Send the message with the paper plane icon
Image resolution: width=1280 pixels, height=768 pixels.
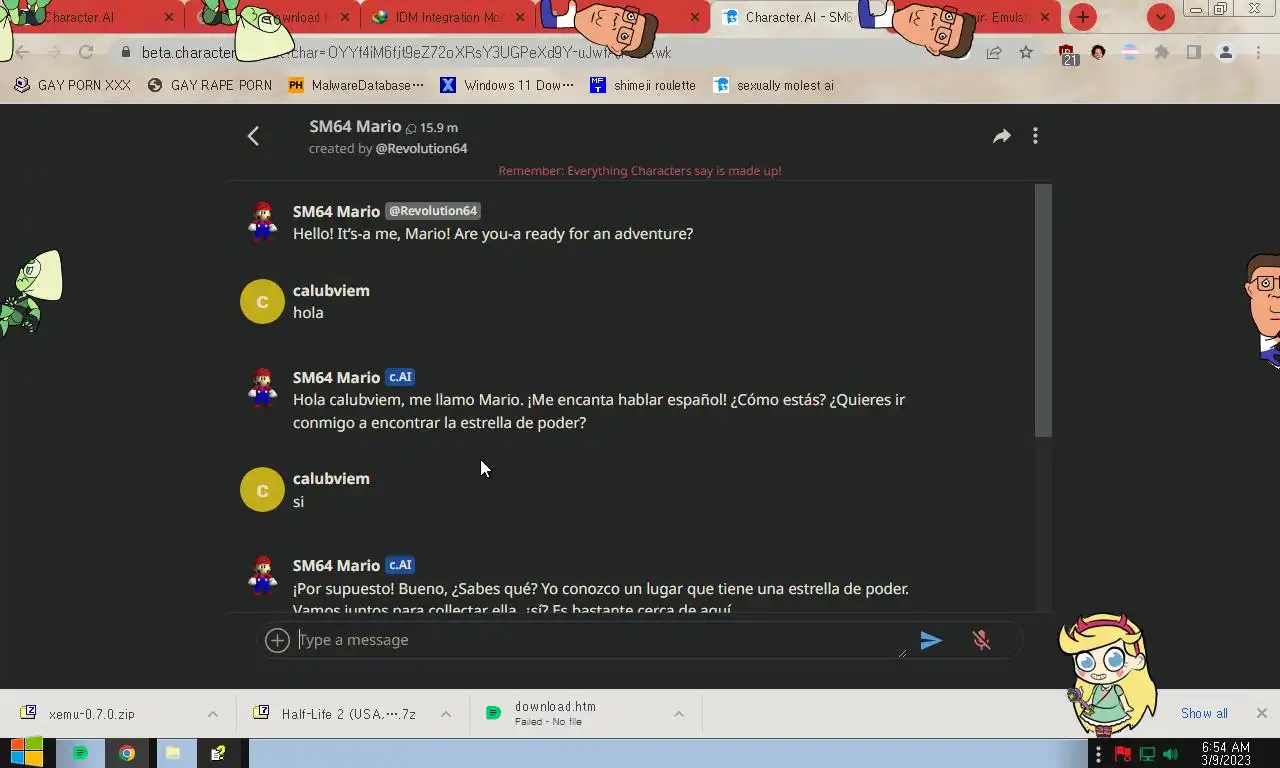pos(931,640)
